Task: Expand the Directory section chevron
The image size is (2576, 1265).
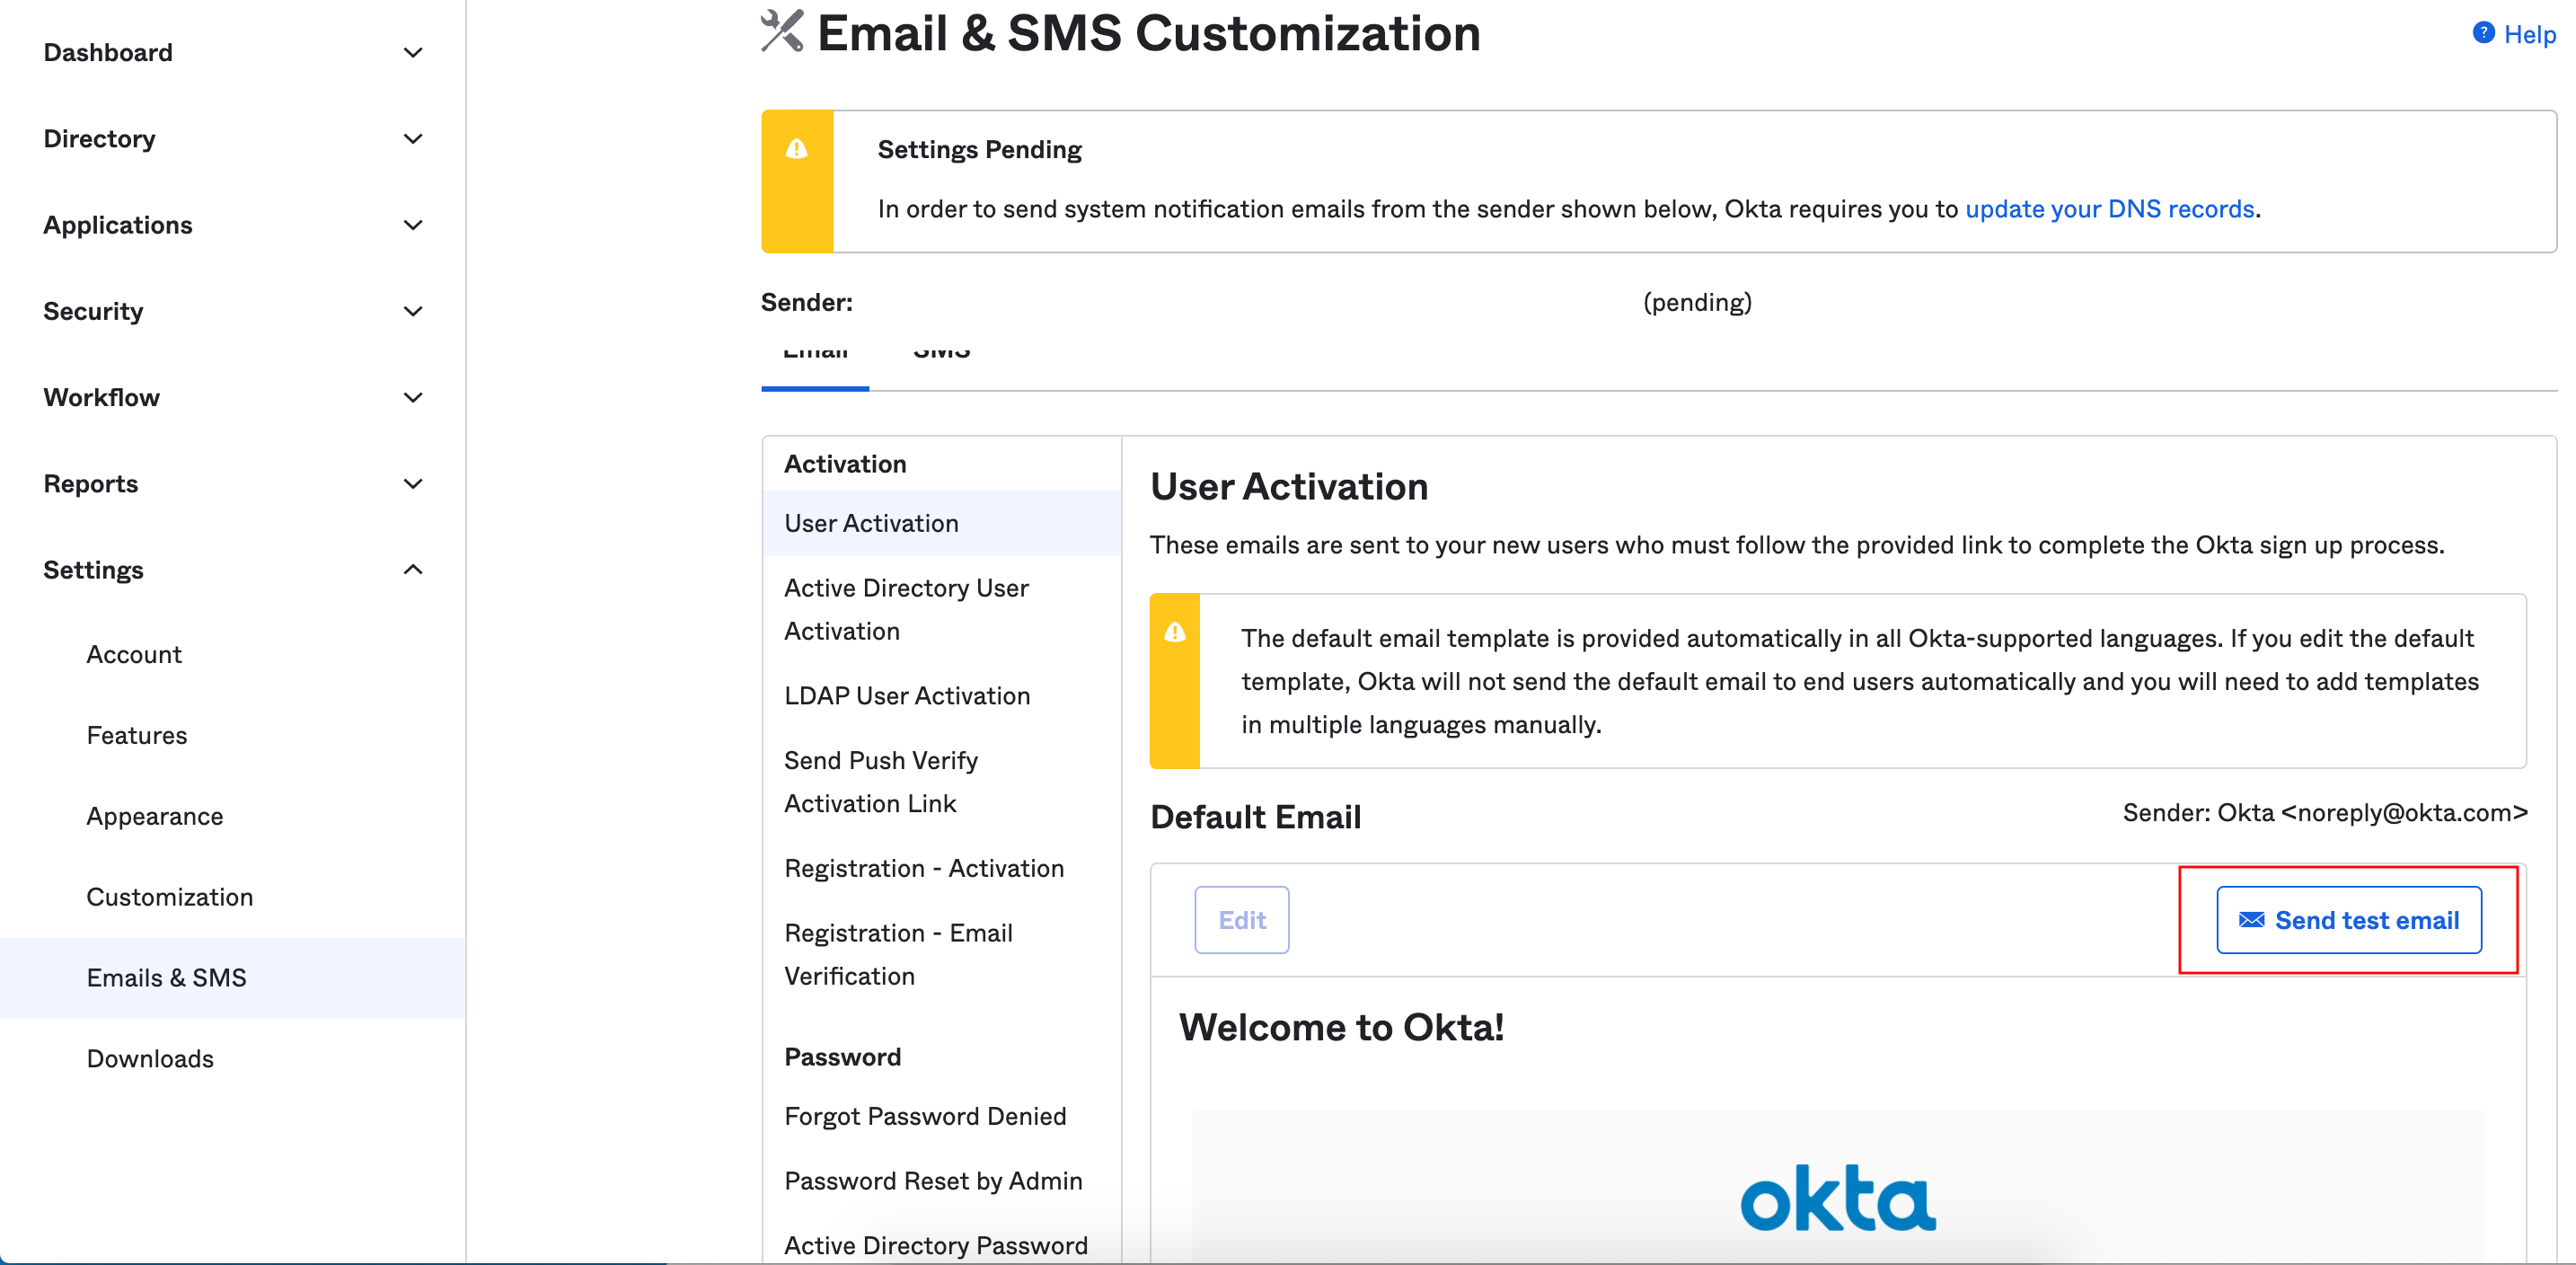Action: [x=413, y=138]
